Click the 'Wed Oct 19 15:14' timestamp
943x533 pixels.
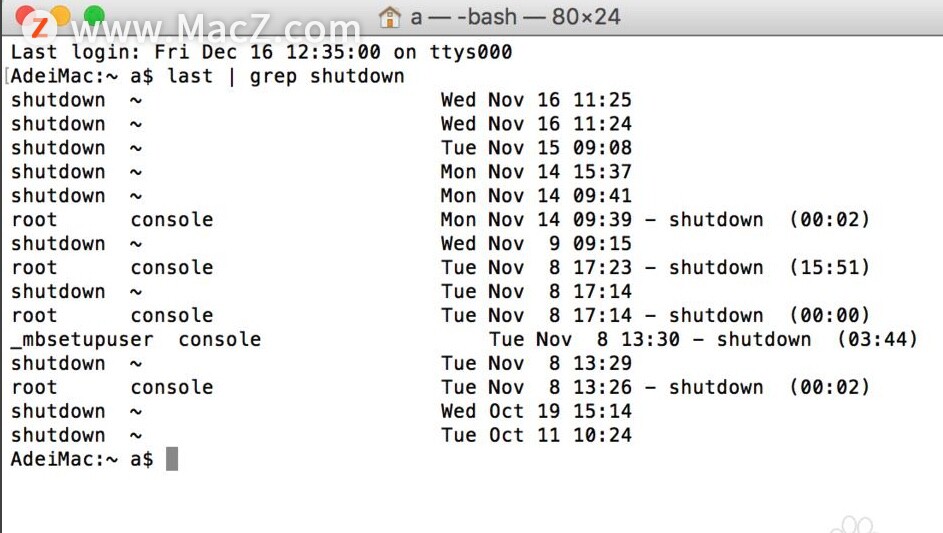click(x=536, y=411)
